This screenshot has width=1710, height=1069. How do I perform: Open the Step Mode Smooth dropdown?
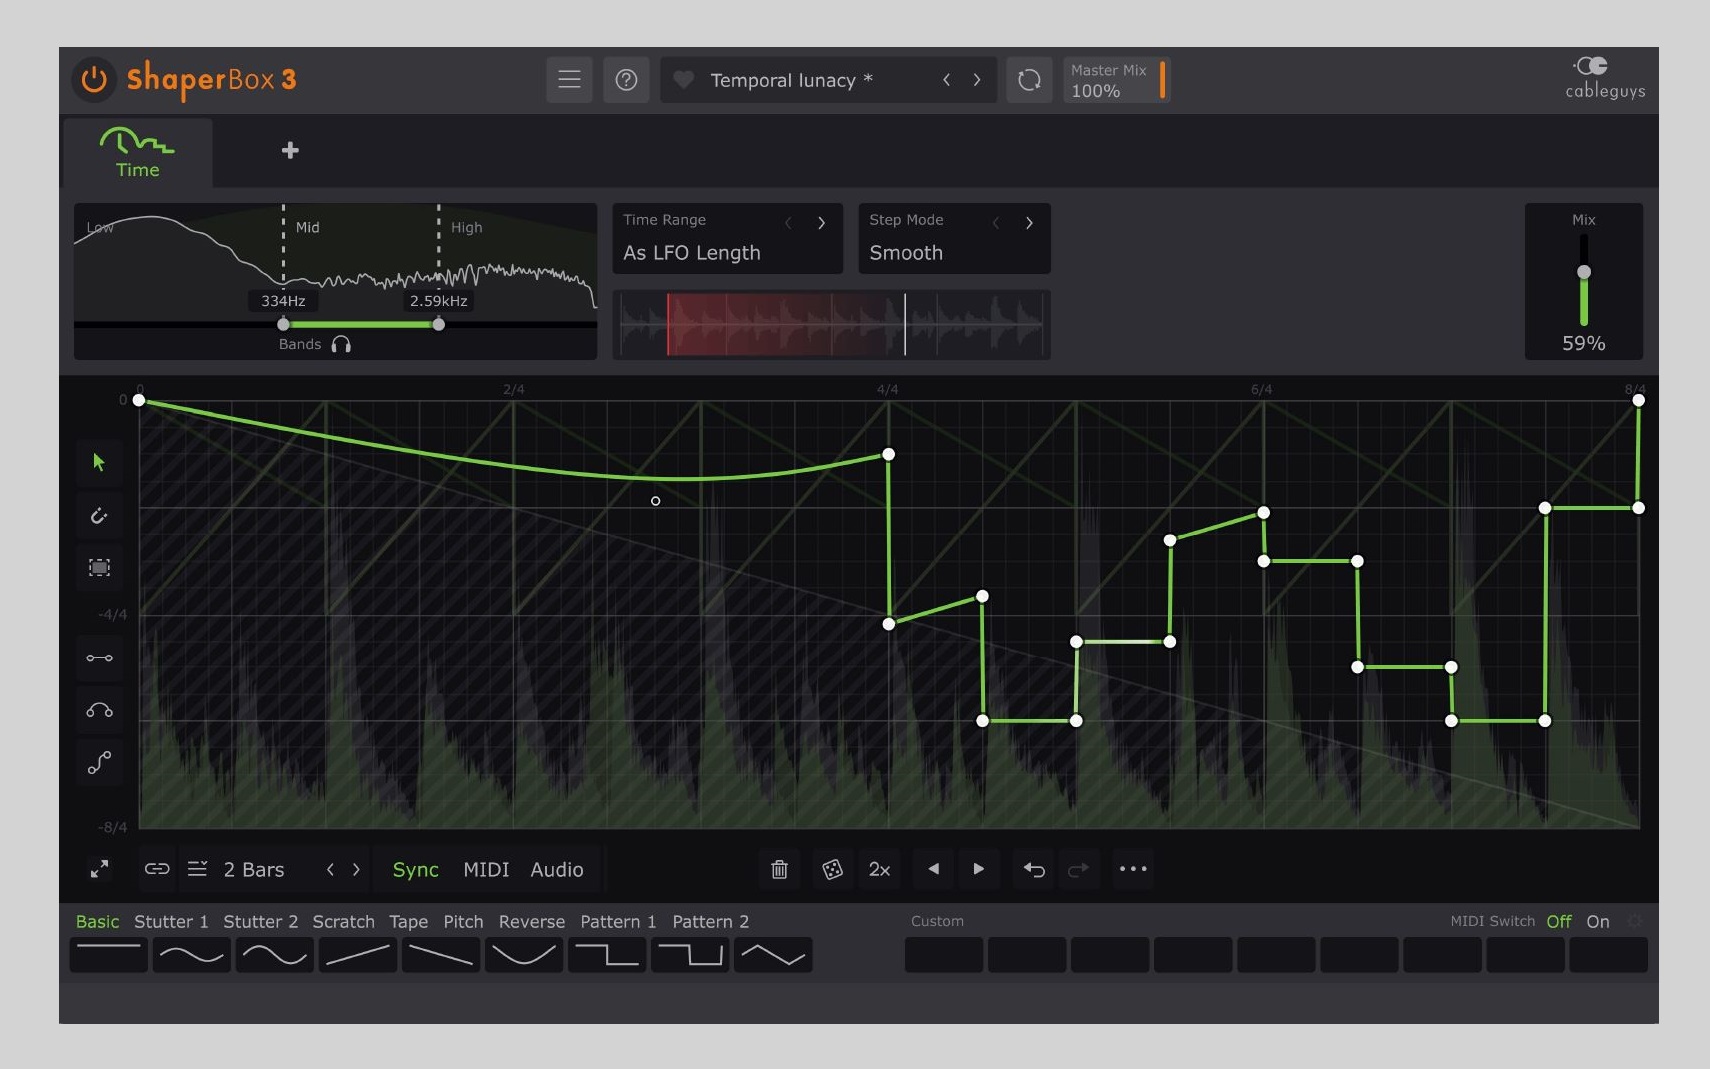906,253
